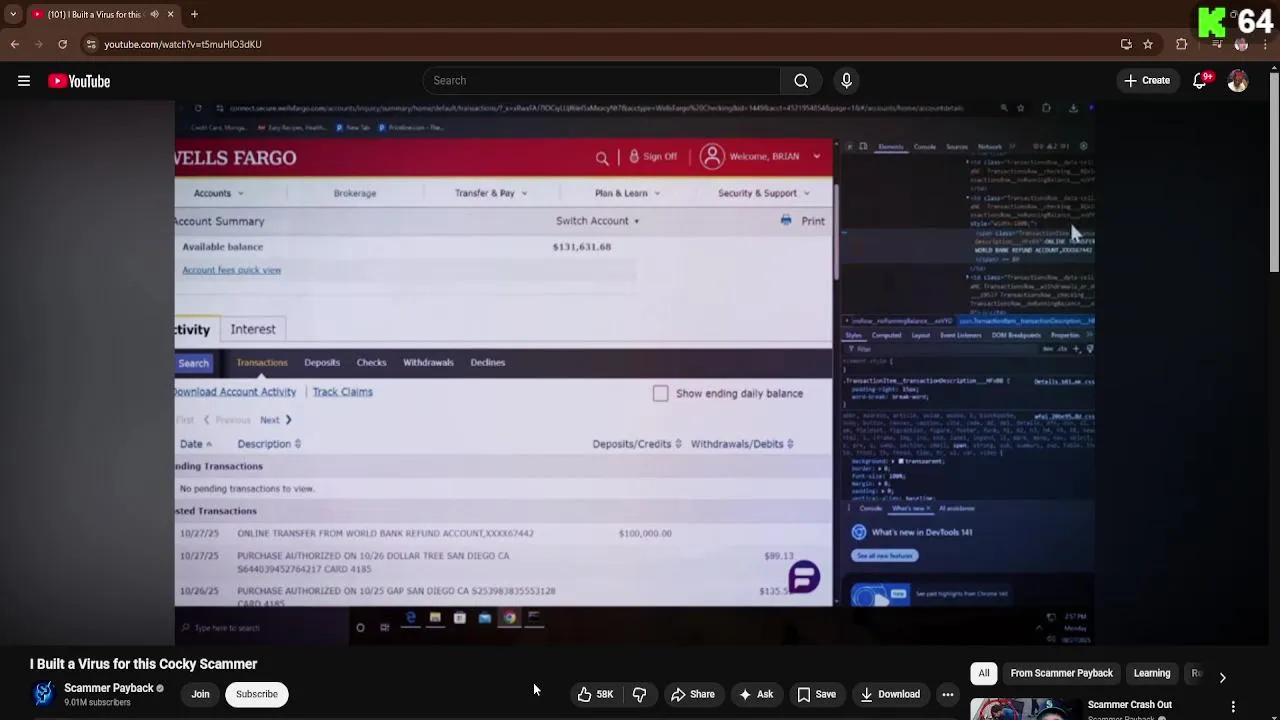Screen dimensions: 1280x720
Task: Click the video title 'I Built a Virus for this Cocky Scammer'
Action: (x=143, y=664)
